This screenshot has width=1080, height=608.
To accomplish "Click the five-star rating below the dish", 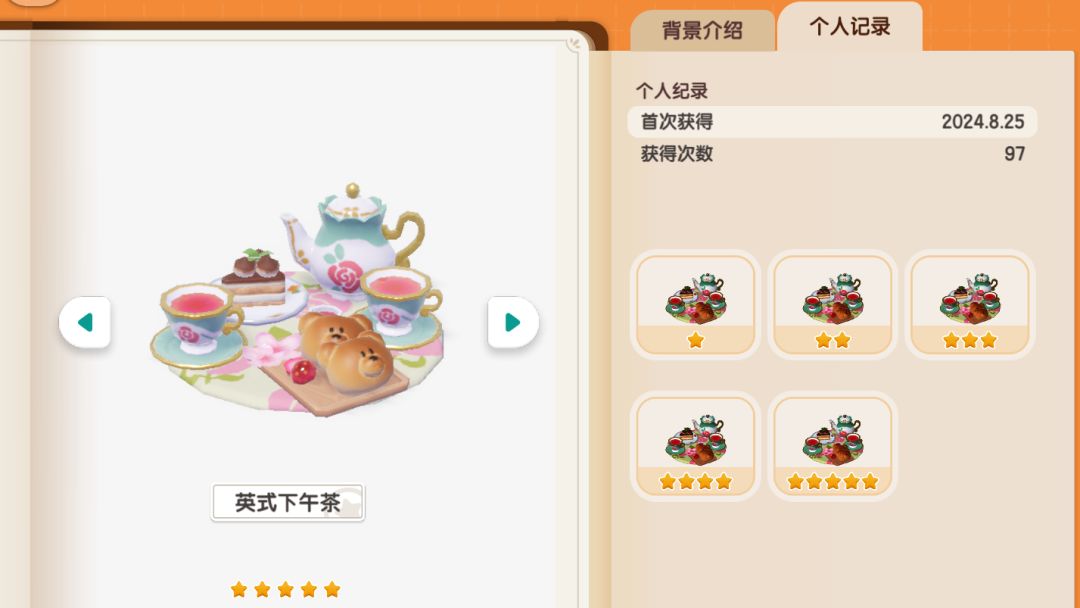I will (x=285, y=589).
